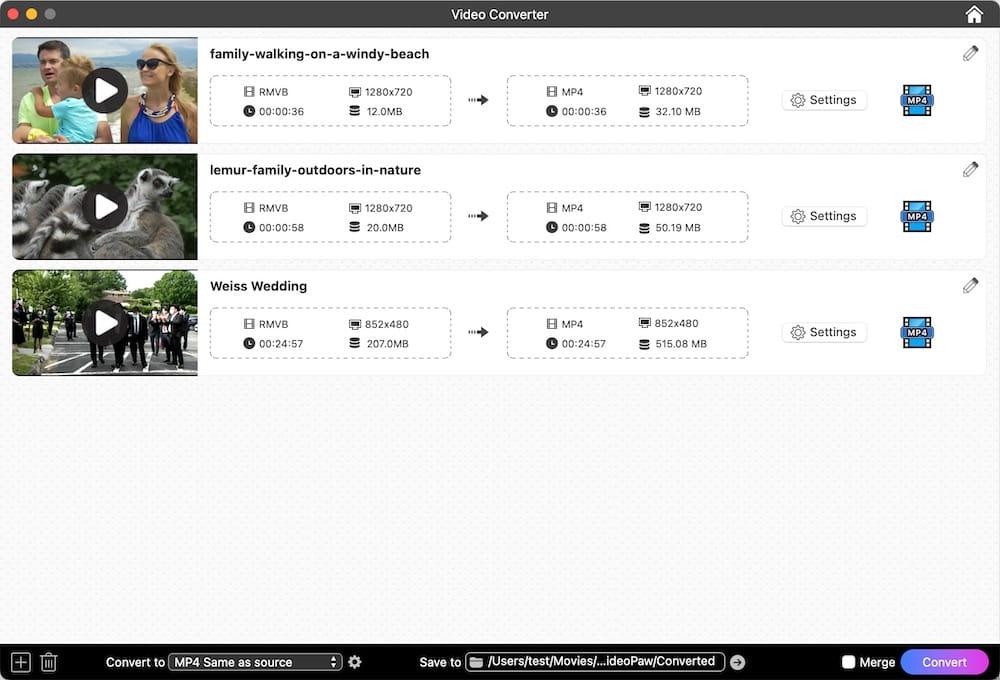Add videos using the plus icon
This screenshot has height=680, width=1000.
pyautogui.click(x=20, y=662)
